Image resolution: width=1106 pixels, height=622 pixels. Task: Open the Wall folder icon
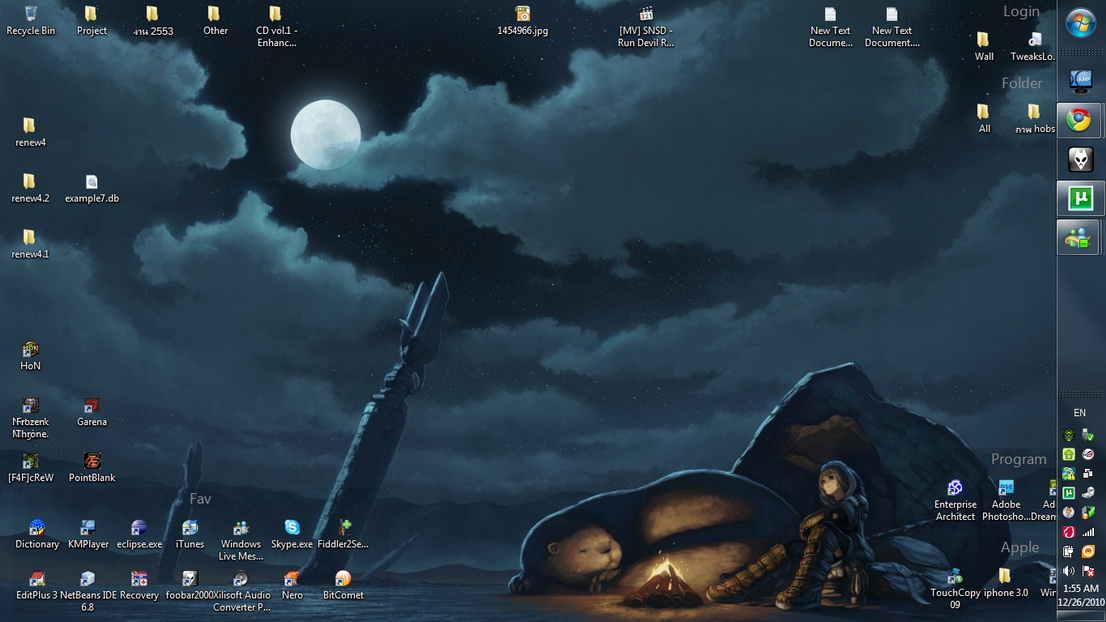click(x=983, y=47)
